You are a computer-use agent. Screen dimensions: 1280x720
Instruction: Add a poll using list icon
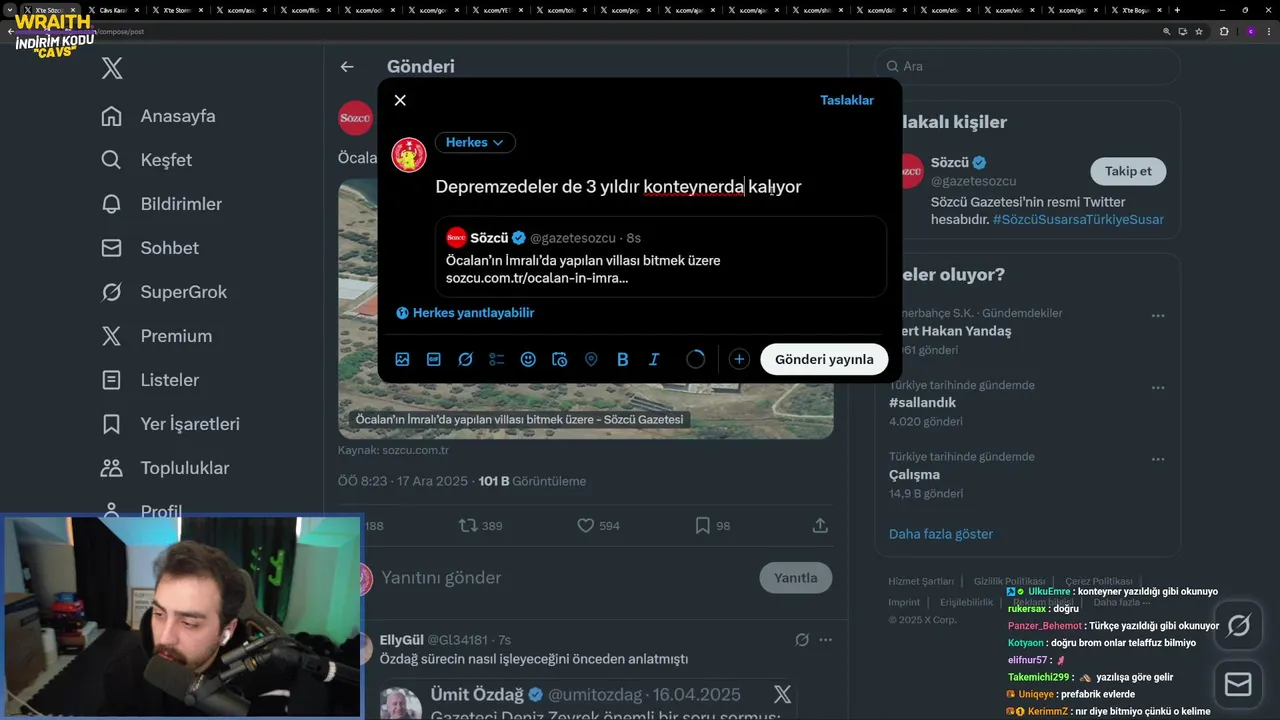point(497,359)
